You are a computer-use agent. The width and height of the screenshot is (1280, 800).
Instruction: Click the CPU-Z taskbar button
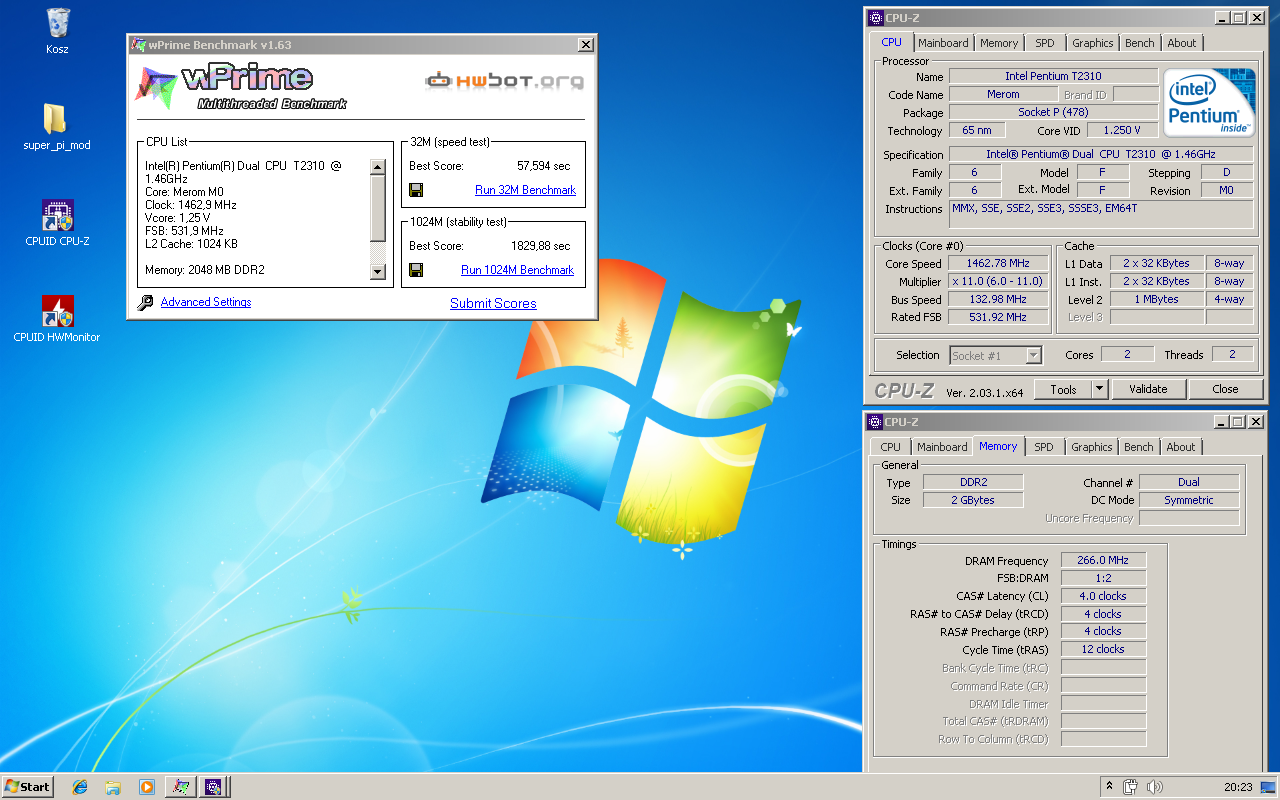click(213, 787)
